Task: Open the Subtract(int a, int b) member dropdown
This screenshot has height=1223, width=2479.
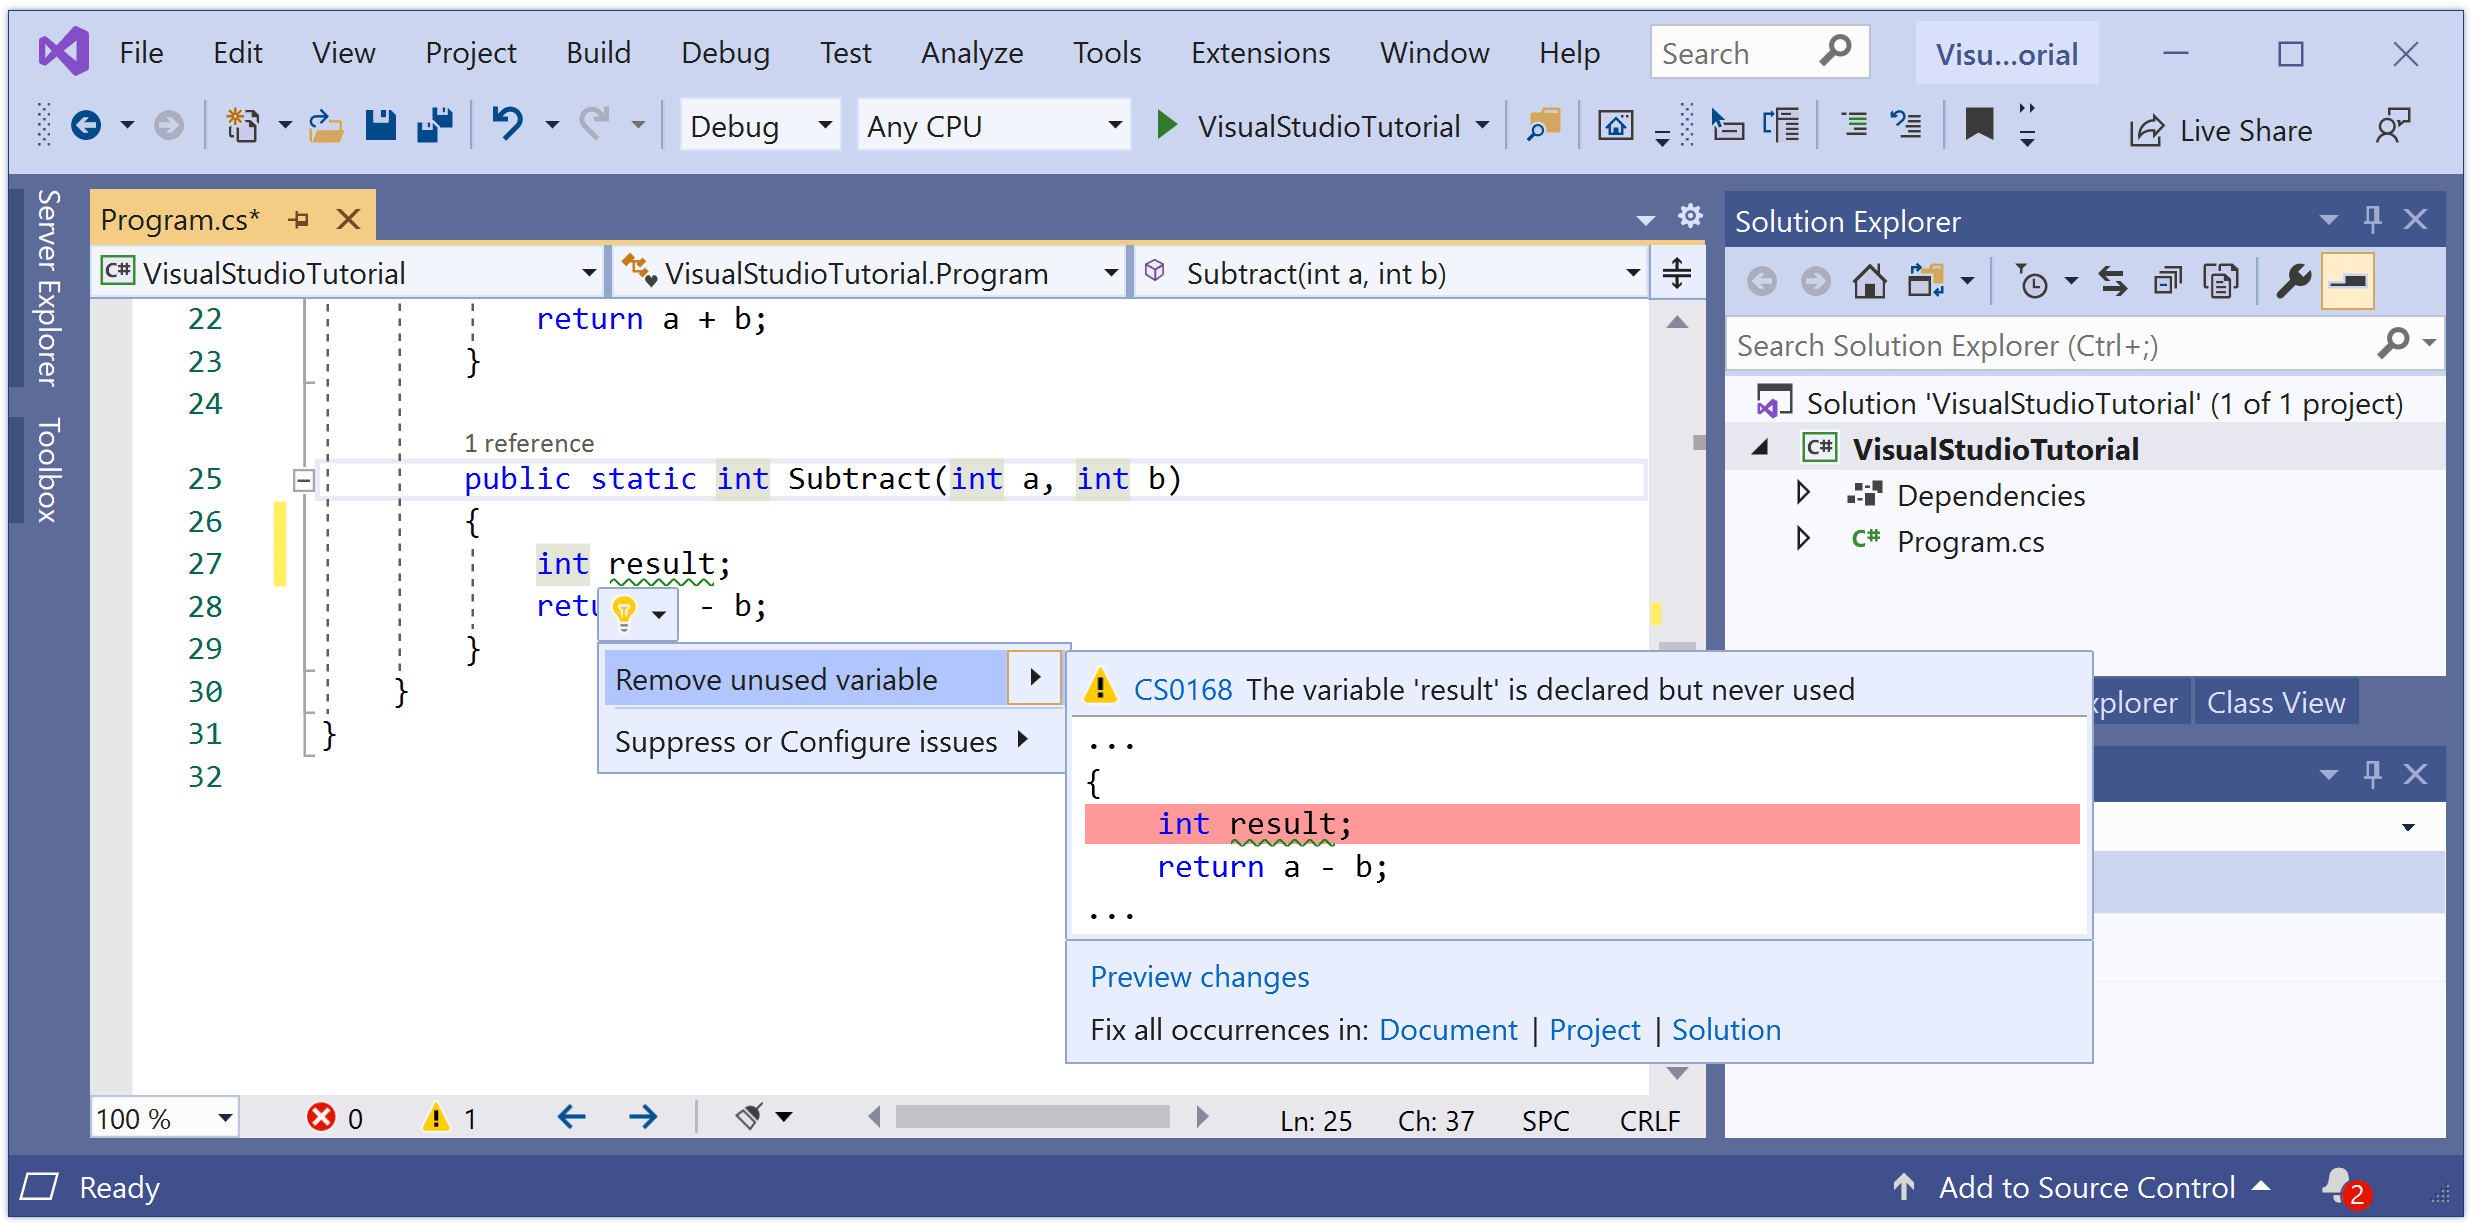Action: [x=1630, y=272]
